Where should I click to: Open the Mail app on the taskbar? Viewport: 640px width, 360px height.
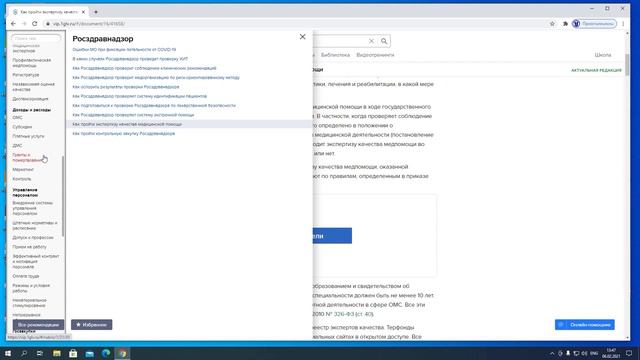[x=90, y=353]
